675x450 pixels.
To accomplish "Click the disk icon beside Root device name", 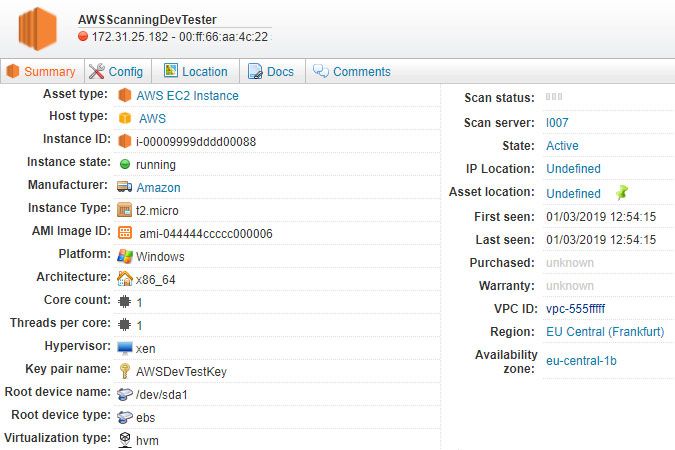I will [125, 394].
